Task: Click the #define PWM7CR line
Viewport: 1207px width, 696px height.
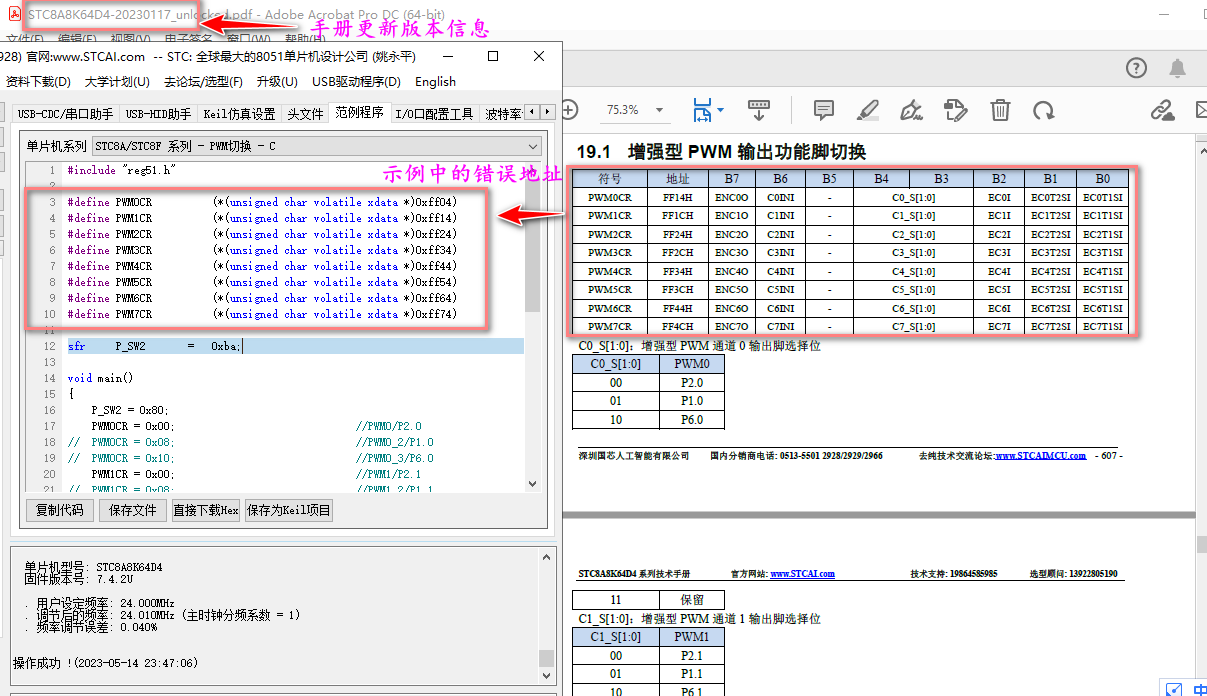Action: pos(262,314)
